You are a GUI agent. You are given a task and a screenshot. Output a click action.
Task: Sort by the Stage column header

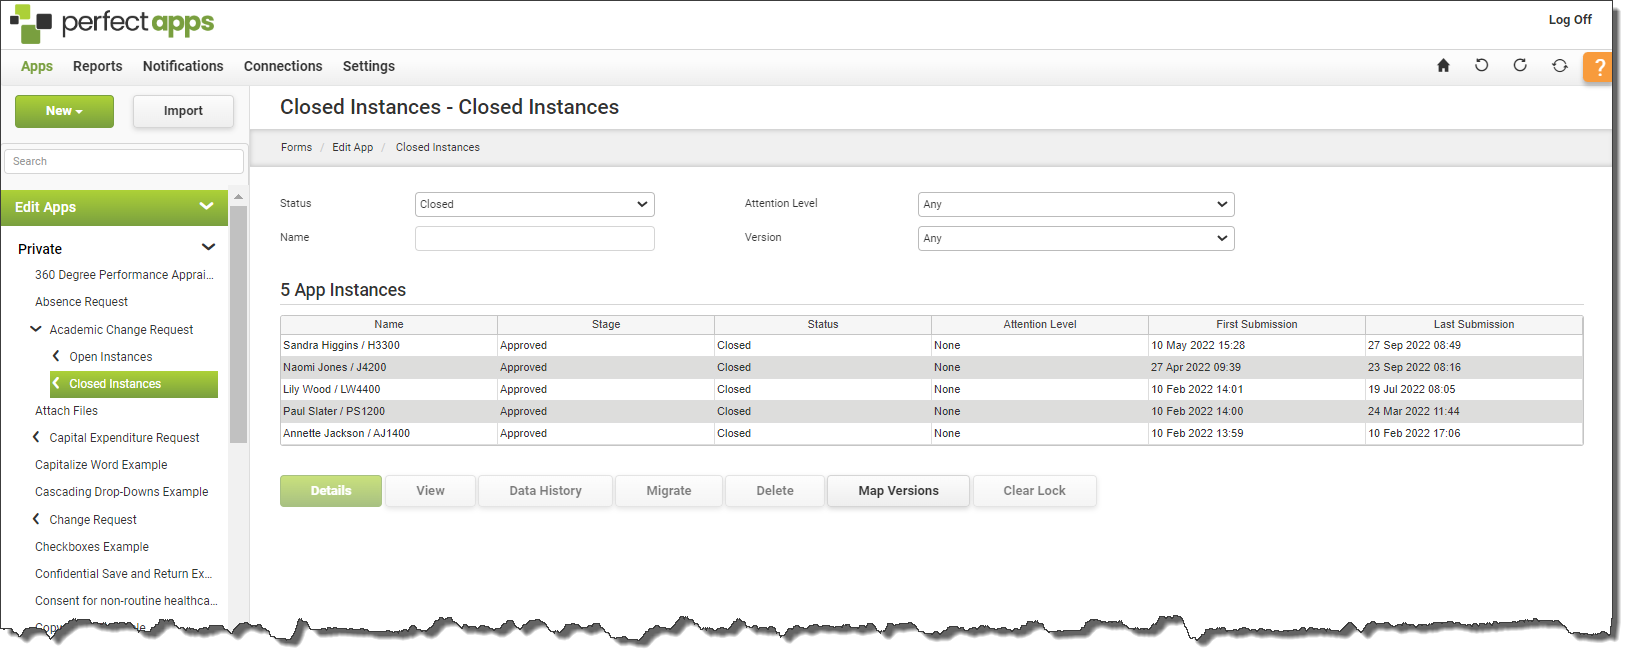tap(606, 324)
